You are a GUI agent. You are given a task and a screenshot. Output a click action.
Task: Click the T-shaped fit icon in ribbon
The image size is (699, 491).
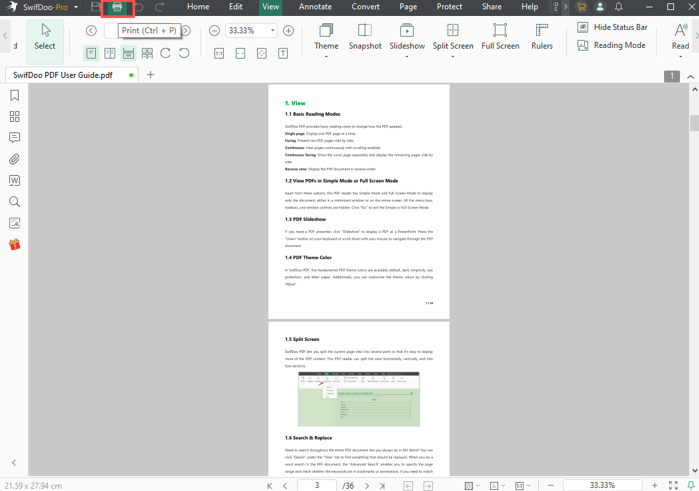[x=283, y=54]
